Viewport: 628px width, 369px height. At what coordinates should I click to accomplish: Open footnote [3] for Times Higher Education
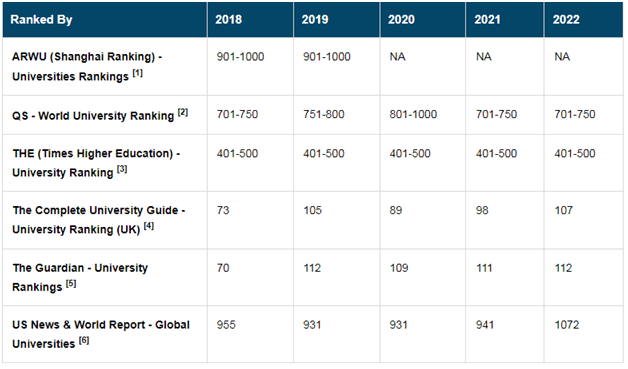[x=122, y=169]
